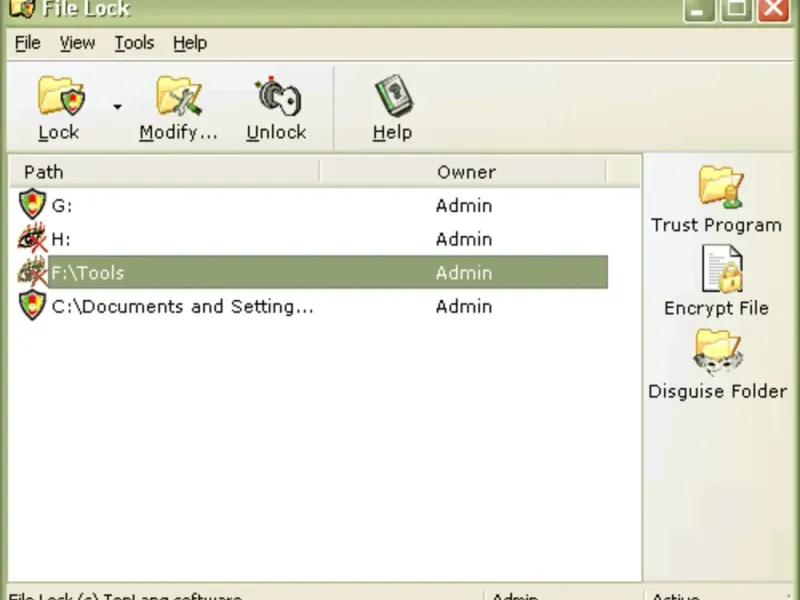This screenshot has width=800, height=600.
Task: Click the hidden-eye icon beside F:\Tools
Action: pyautogui.click(x=32, y=271)
